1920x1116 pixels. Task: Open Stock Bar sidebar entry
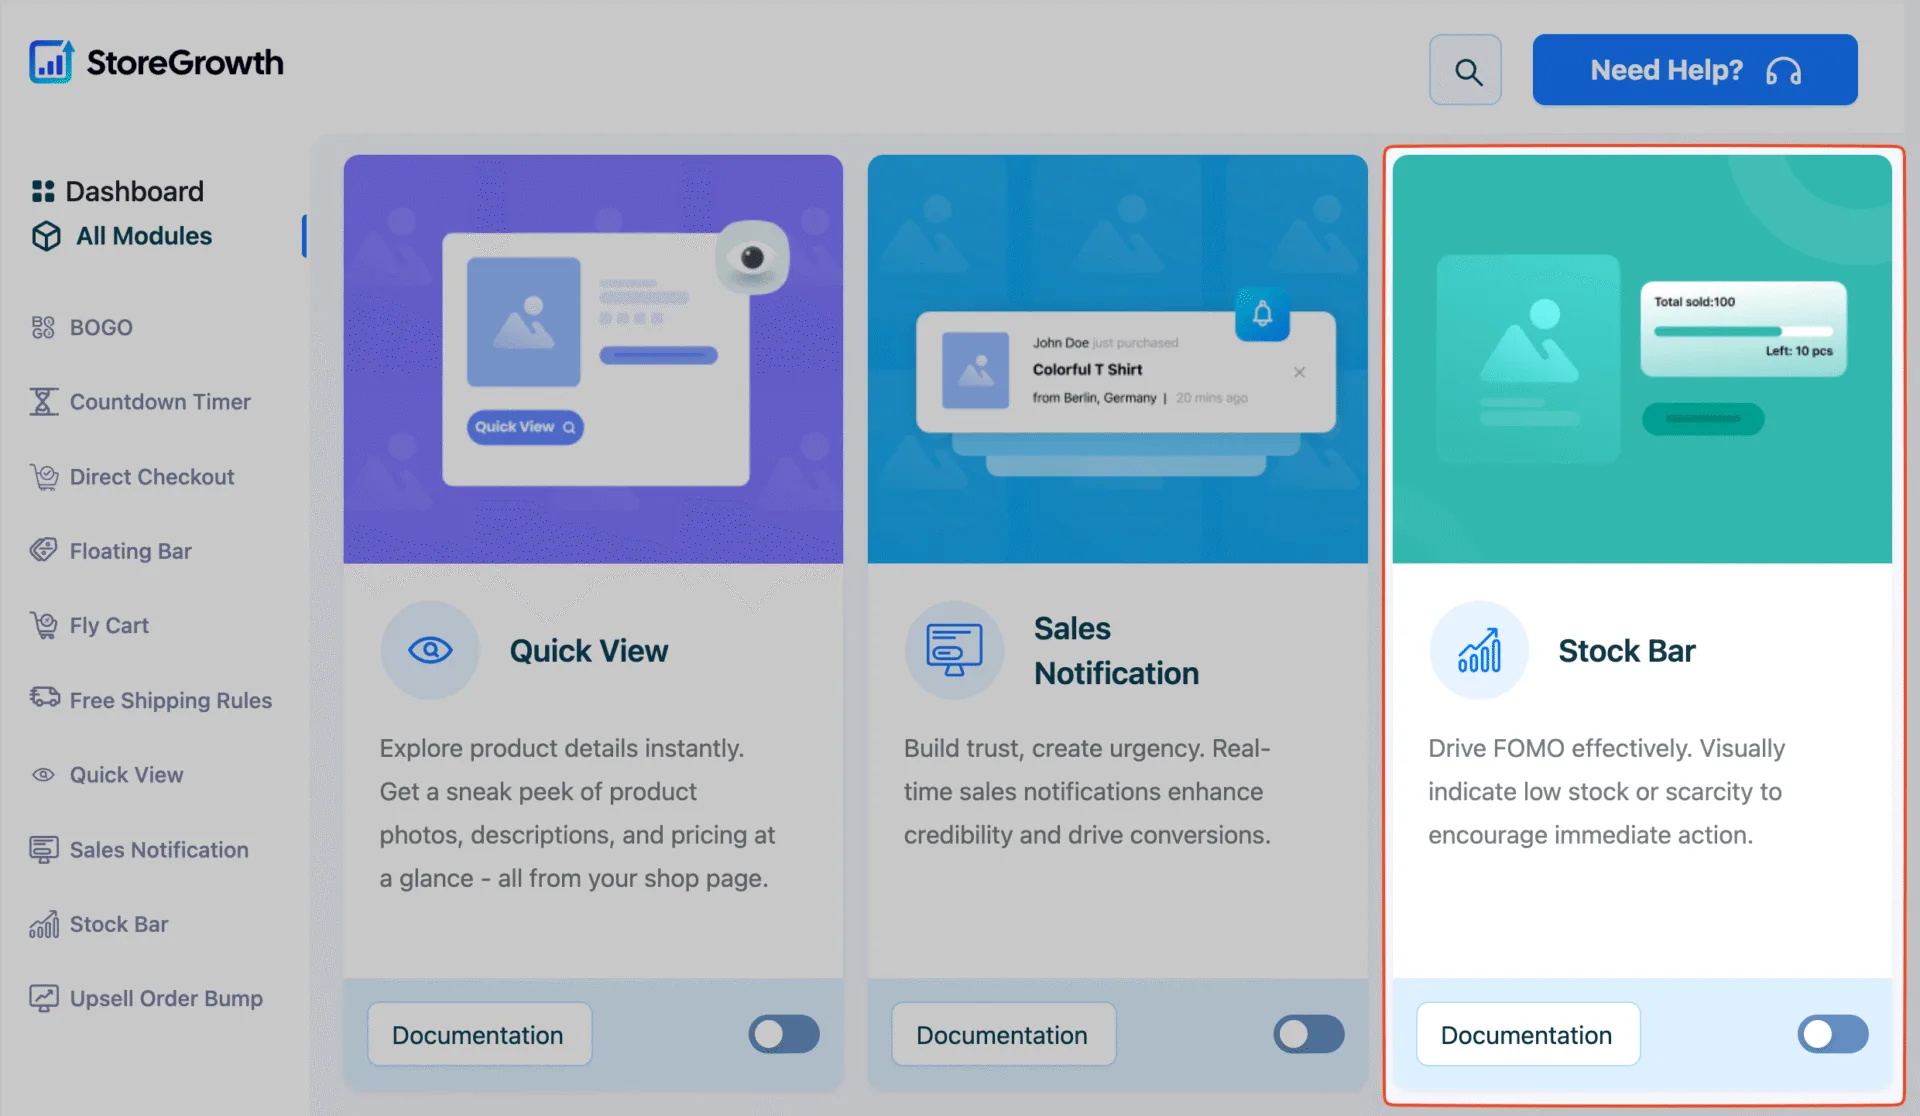pyautogui.click(x=99, y=924)
